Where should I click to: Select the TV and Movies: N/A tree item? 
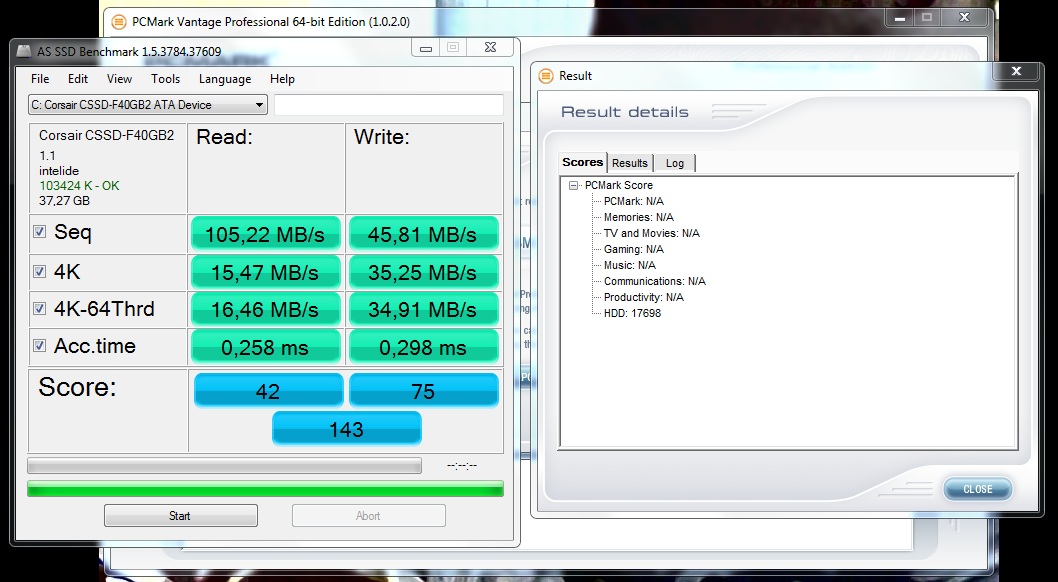(x=652, y=233)
